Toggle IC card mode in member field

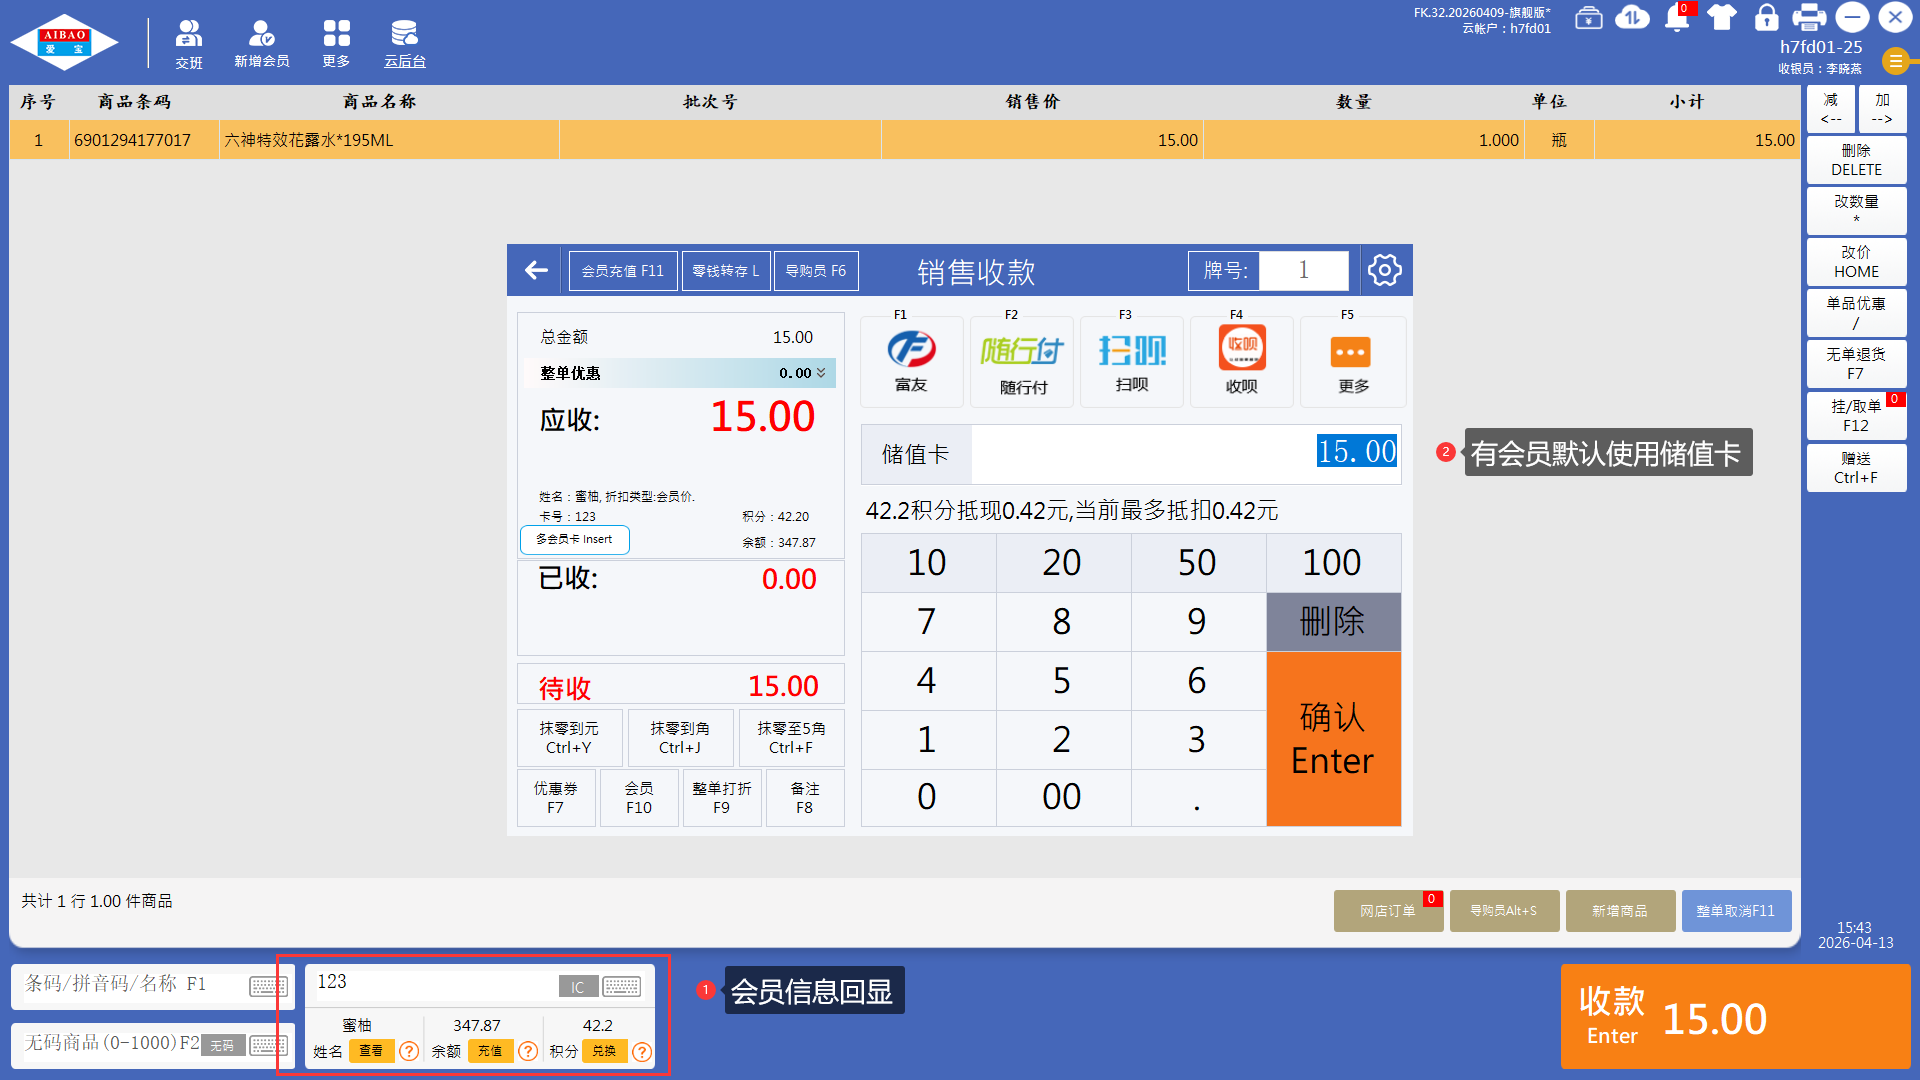point(578,987)
